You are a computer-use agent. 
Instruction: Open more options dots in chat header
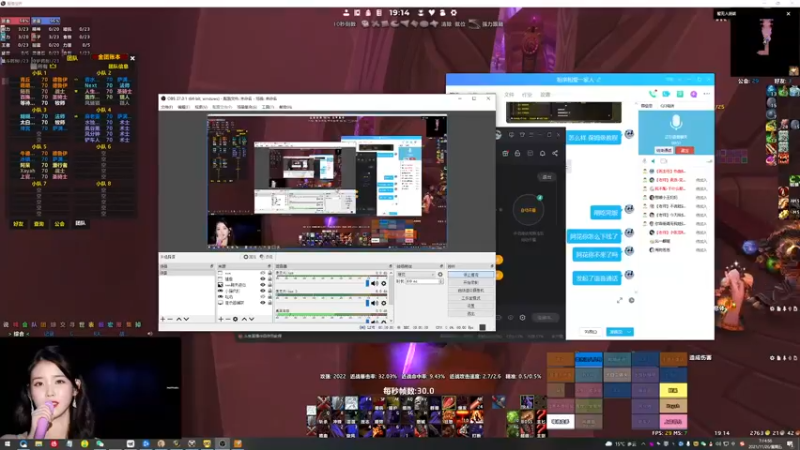coord(707,94)
